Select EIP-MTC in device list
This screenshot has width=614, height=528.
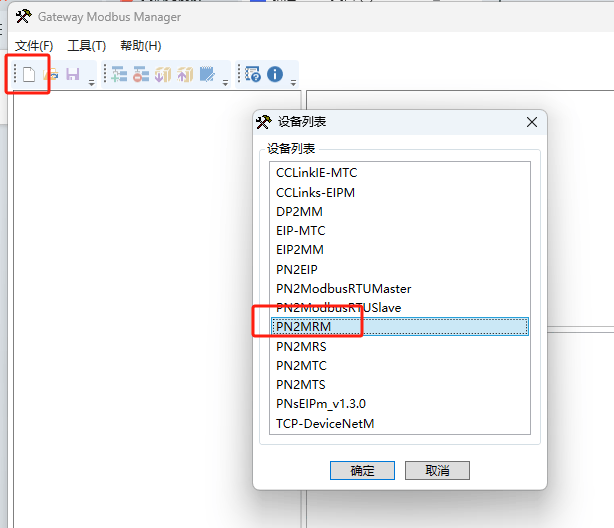click(400, 231)
